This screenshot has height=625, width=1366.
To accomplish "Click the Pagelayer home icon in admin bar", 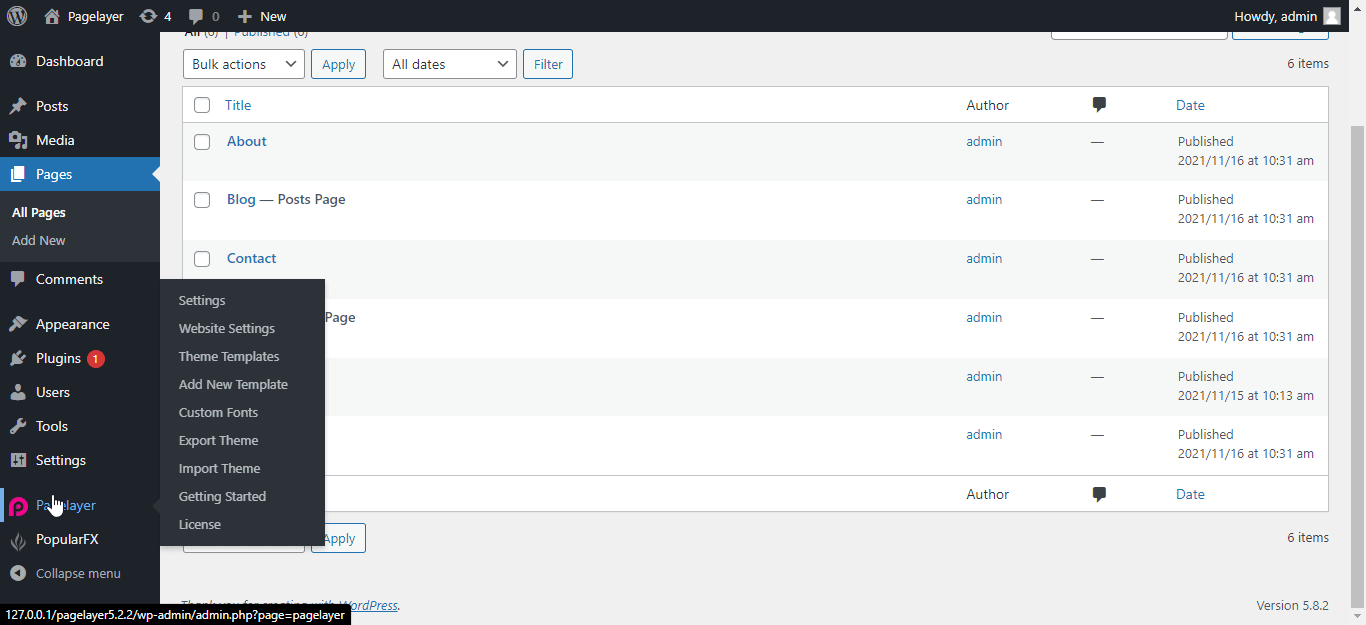I will click(x=52, y=16).
